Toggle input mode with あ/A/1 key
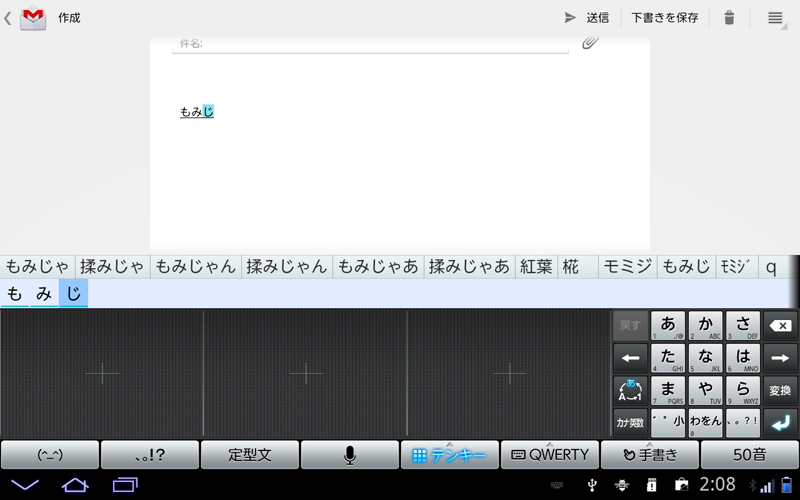 pos(630,390)
